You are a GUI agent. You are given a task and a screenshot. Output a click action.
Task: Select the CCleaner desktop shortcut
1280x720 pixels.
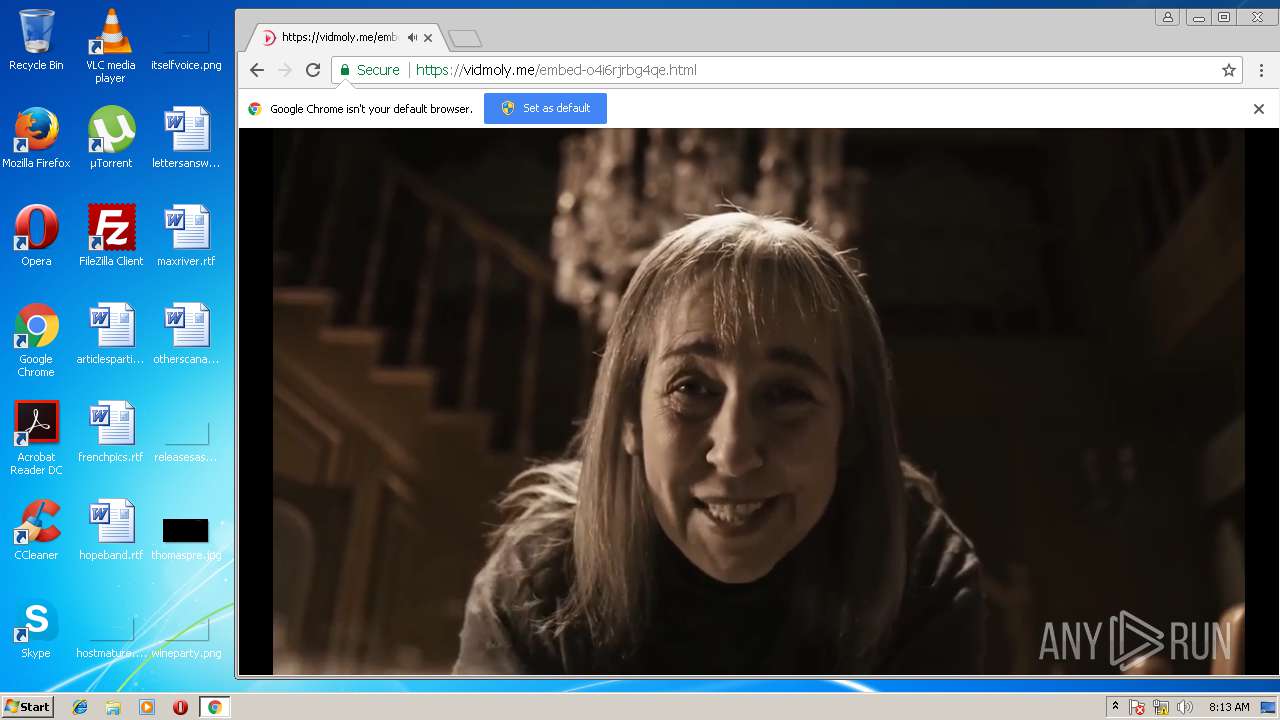tap(36, 530)
